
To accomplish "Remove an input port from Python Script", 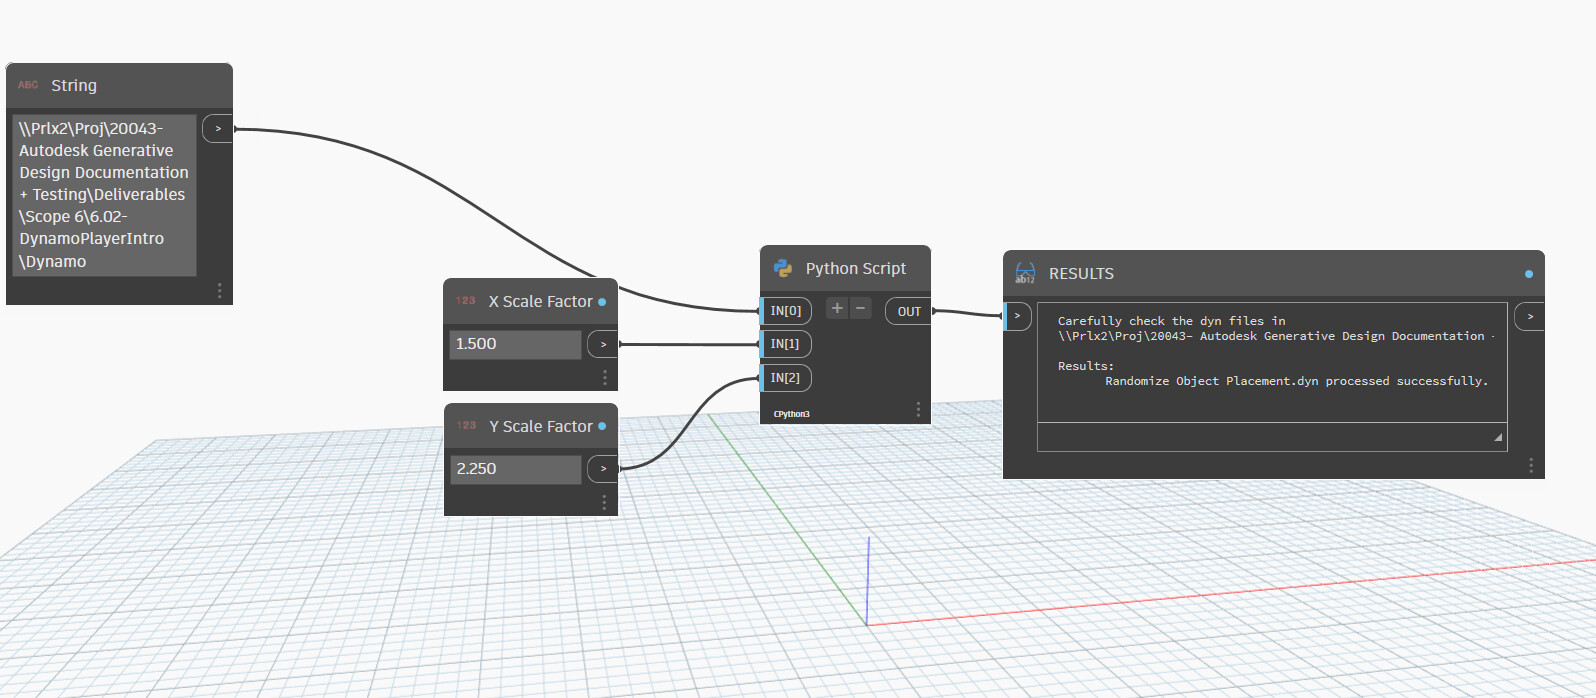I will pos(860,308).
